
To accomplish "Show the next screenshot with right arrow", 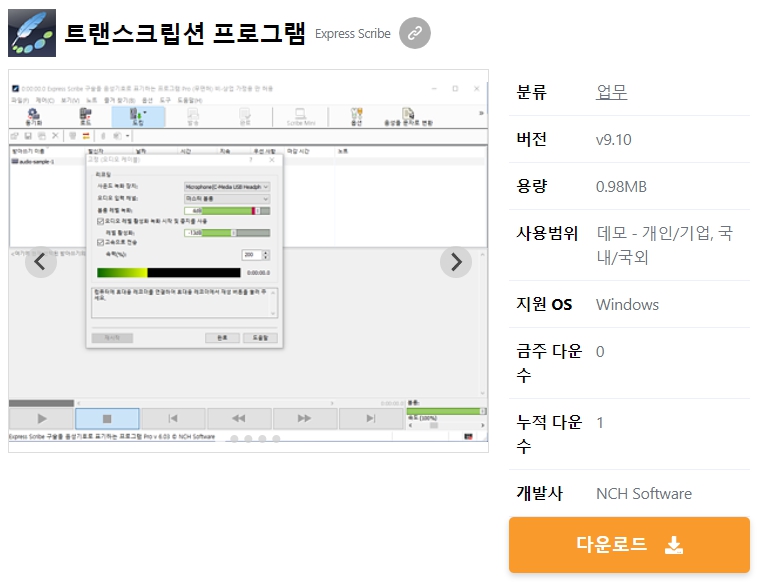I will 456,262.
